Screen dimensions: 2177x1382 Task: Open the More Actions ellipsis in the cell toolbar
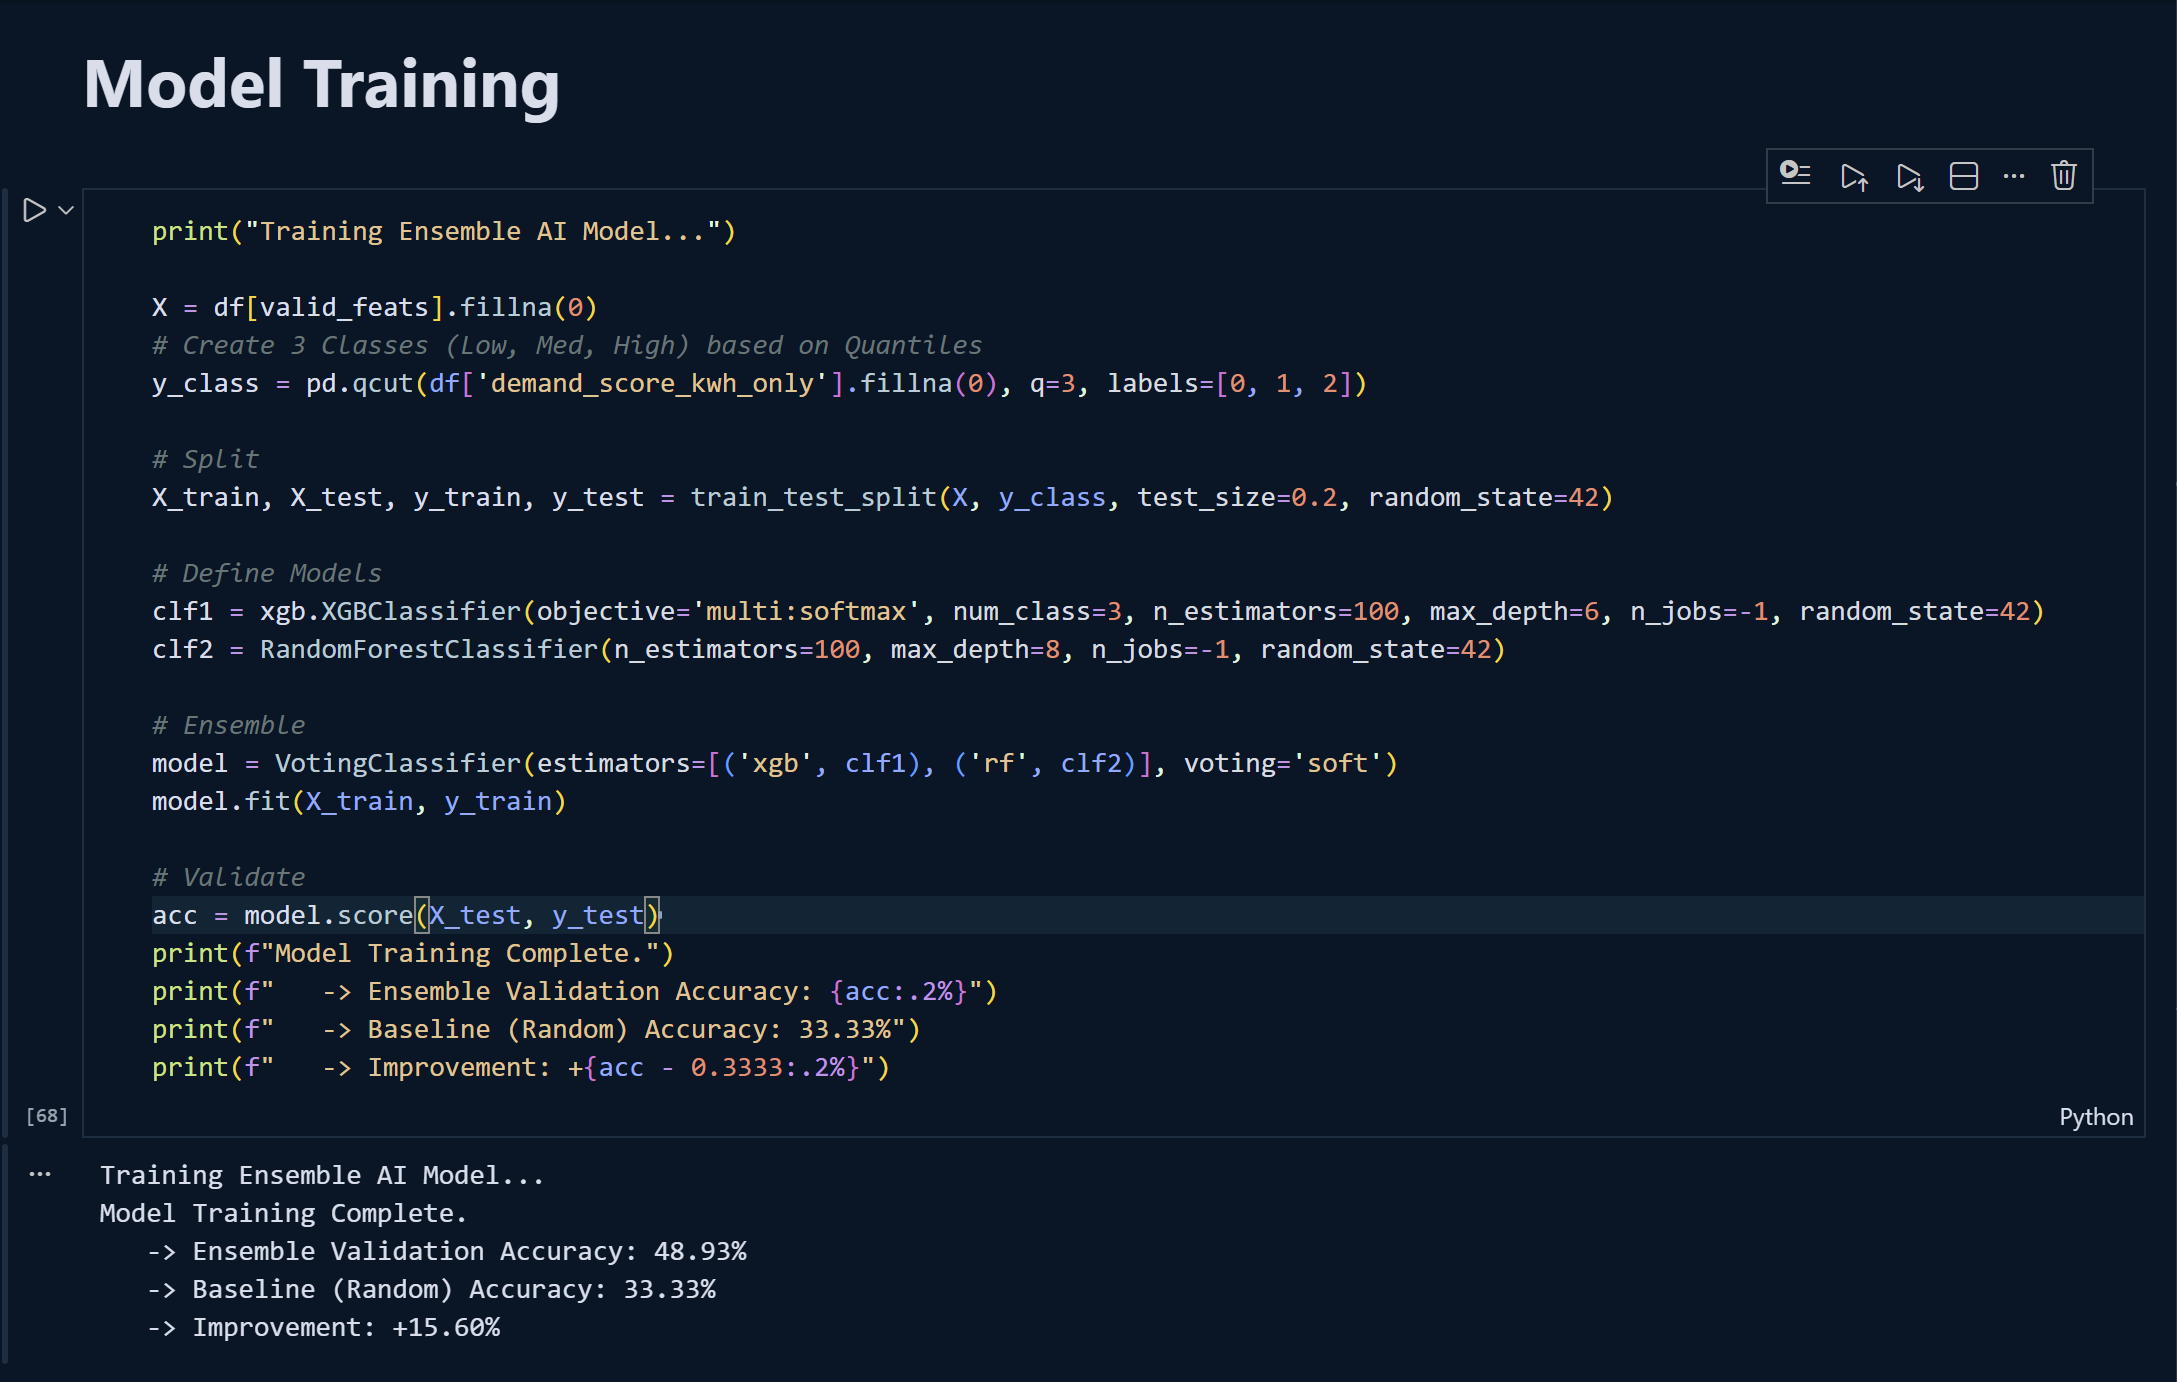point(2013,176)
